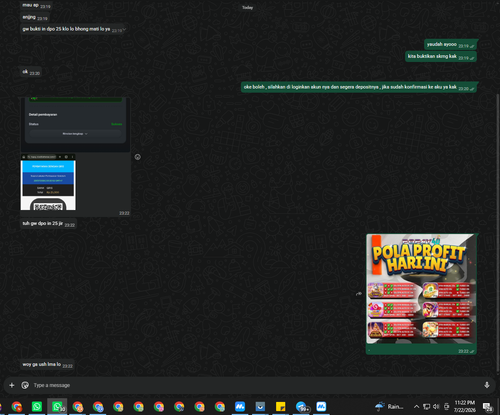Viewport: 500px width, 415px height.
Task: Show hidden system tray icons
Action: (x=416, y=407)
